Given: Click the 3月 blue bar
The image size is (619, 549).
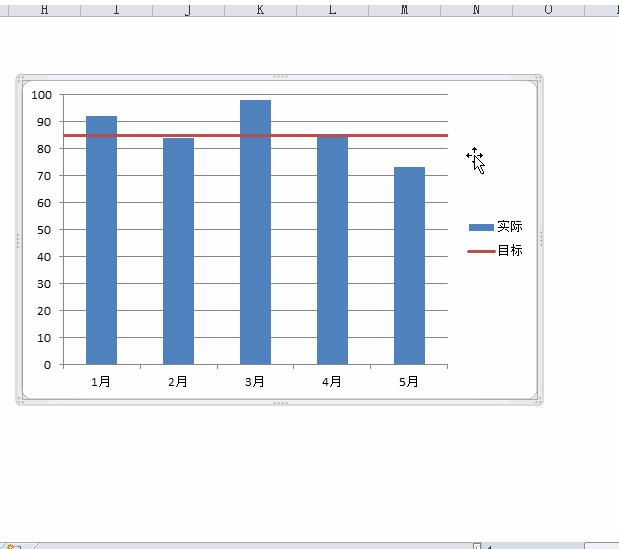Looking at the screenshot, I should pos(255,232).
